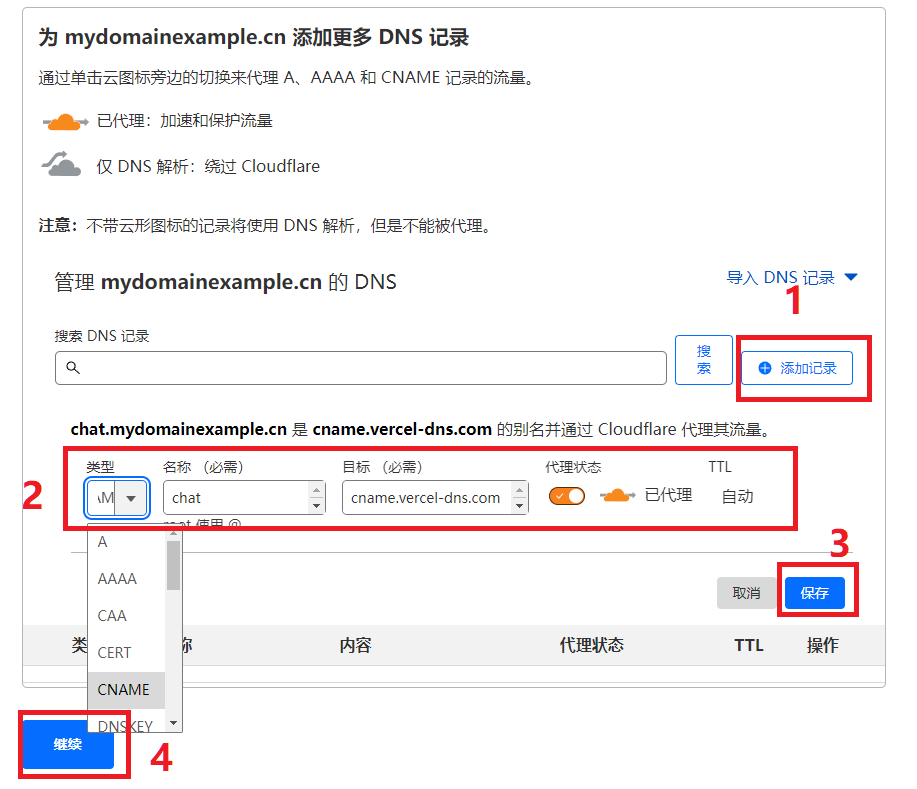Select A from the record type list
This screenshot has width=917, height=789.
click(103, 542)
